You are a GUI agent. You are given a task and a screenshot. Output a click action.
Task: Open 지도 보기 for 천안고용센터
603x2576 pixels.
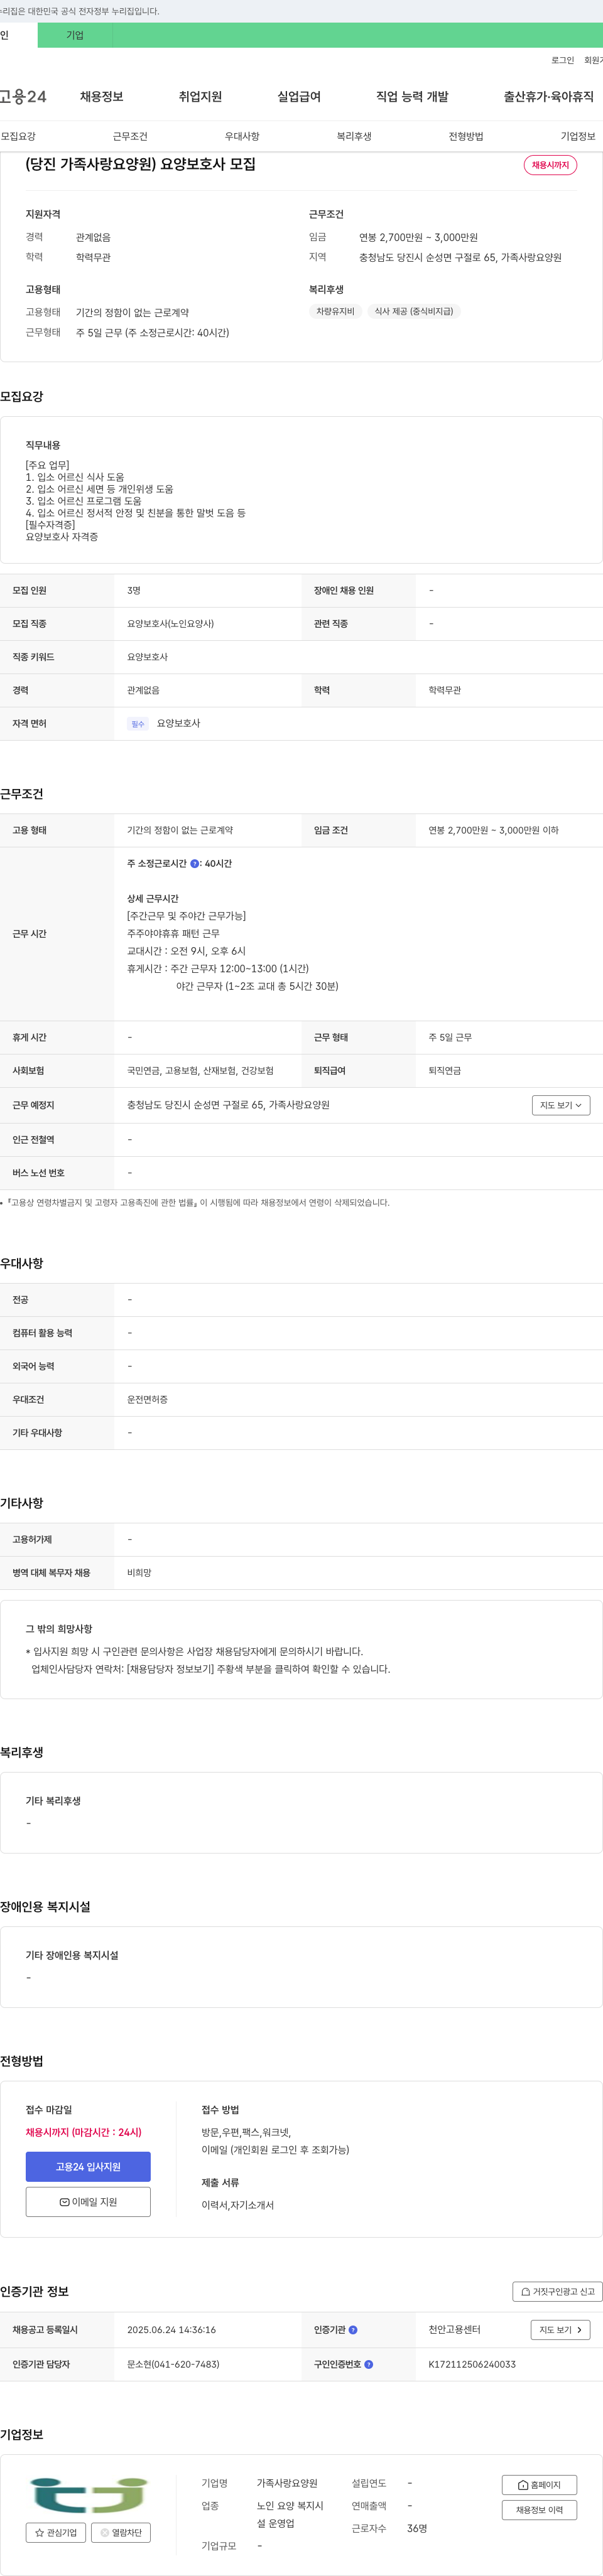tap(560, 2330)
